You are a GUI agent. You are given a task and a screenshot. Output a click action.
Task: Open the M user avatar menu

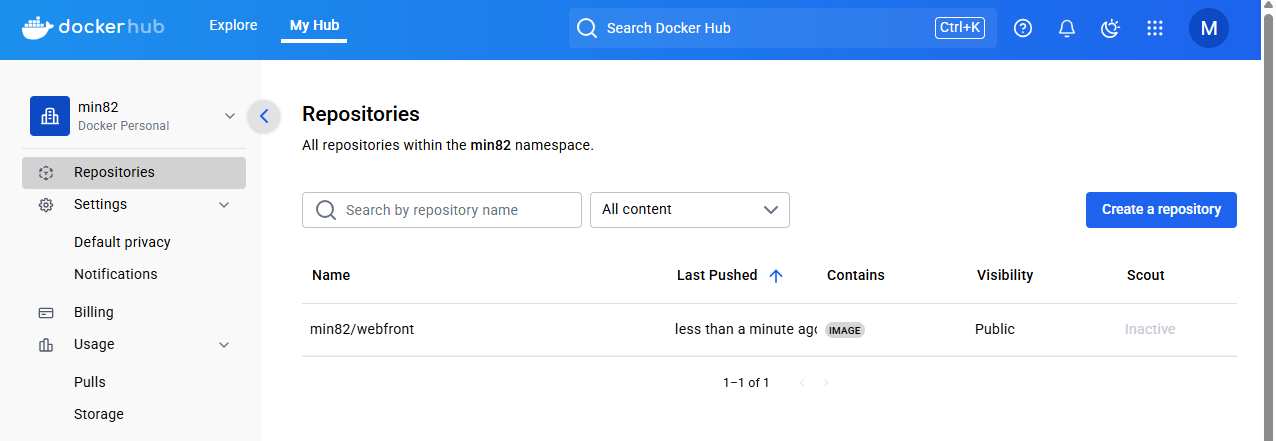(x=1209, y=28)
